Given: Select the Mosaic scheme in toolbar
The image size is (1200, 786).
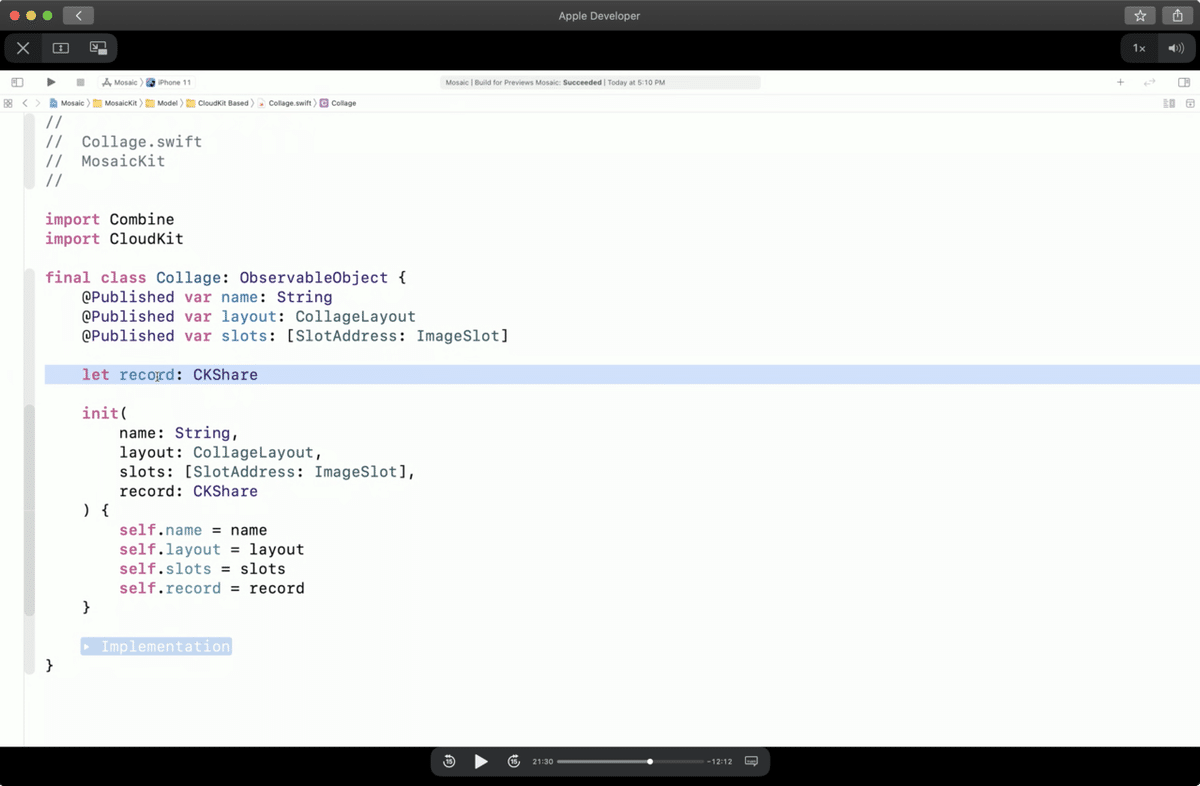Looking at the screenshot, I should point(120,83).
